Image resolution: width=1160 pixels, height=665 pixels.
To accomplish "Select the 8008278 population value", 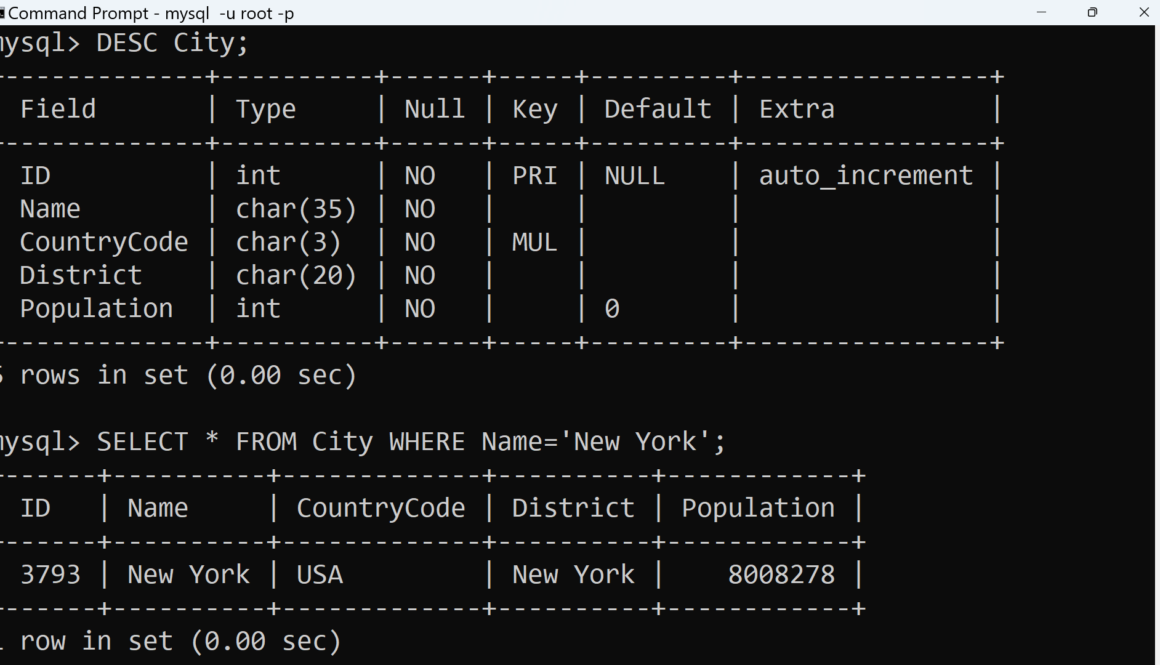I will 781,575.
